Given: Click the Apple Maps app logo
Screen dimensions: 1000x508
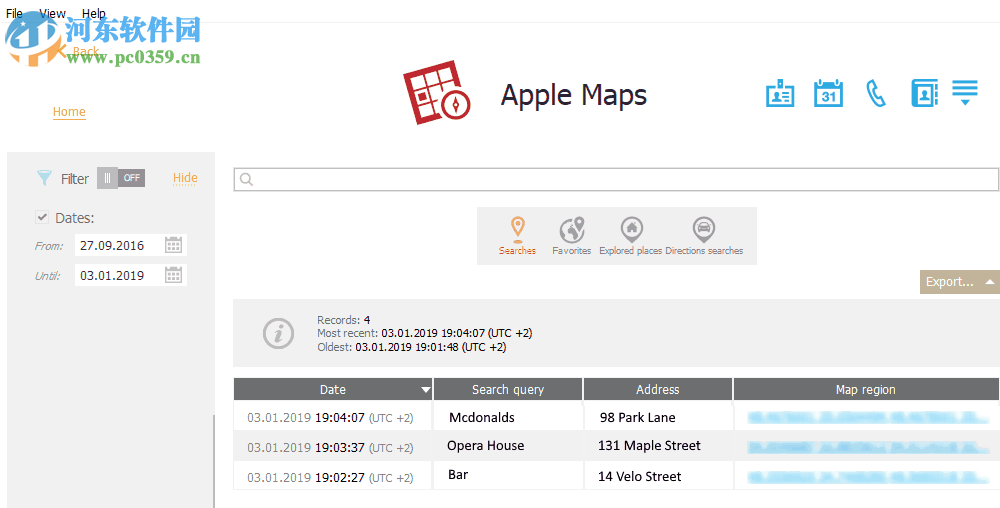Looking at the screenshot, I should pyautogui.click(x=437, y=93).
